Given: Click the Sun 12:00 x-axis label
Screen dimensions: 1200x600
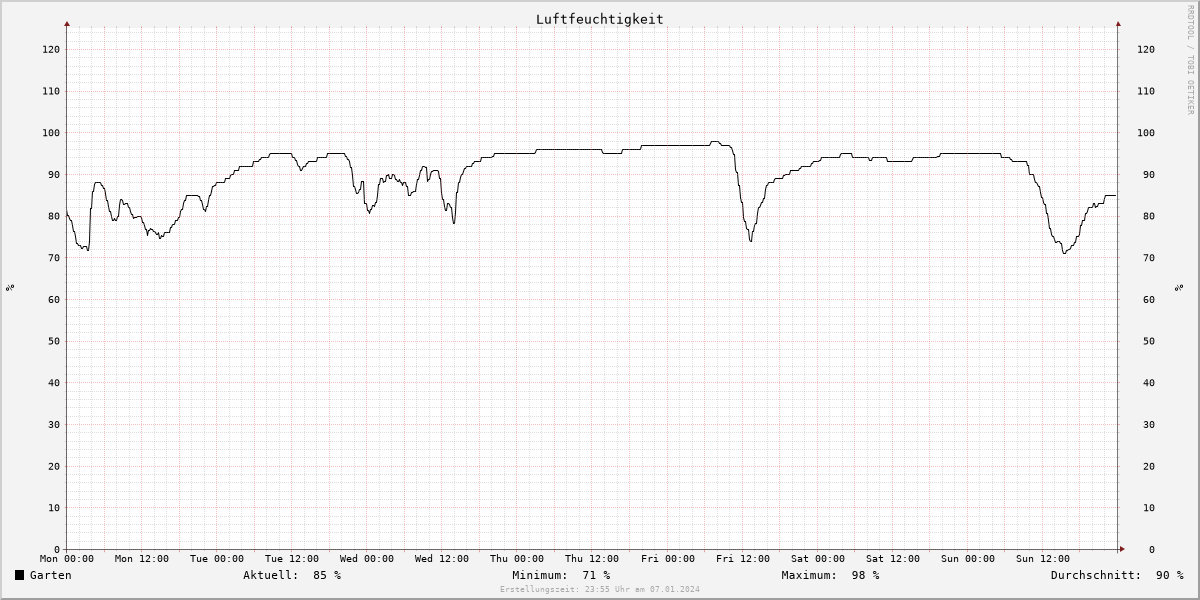Looking at the screenshot, I should (1042, 559).
